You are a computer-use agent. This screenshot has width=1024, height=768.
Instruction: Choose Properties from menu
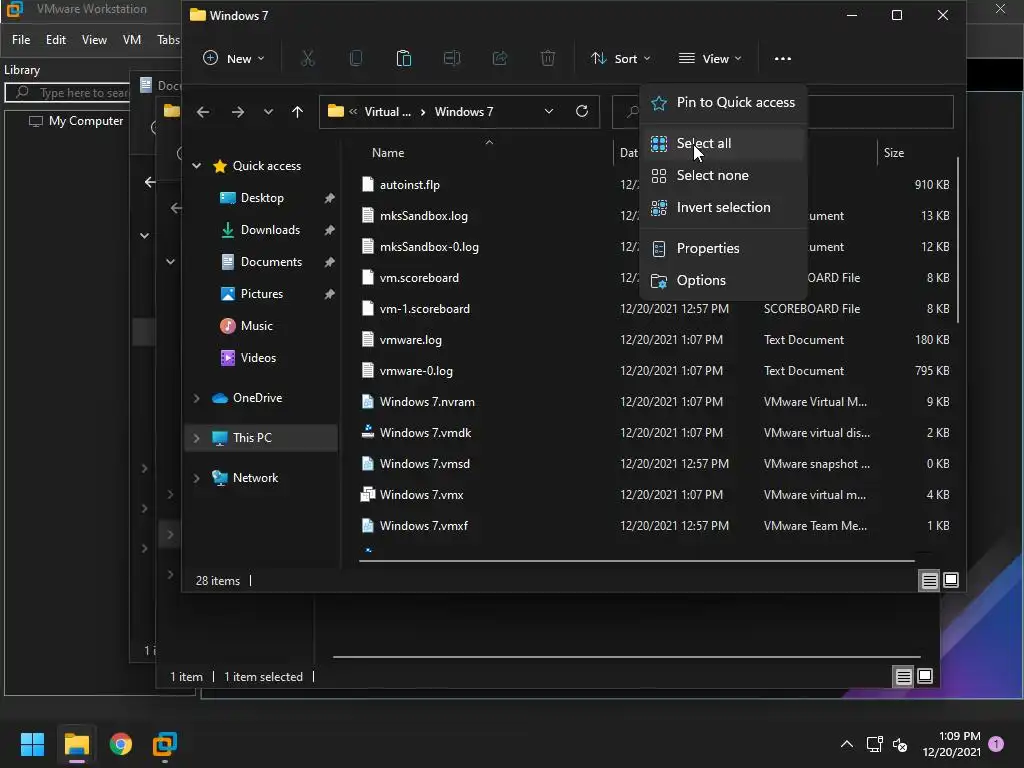coord(723,249)
